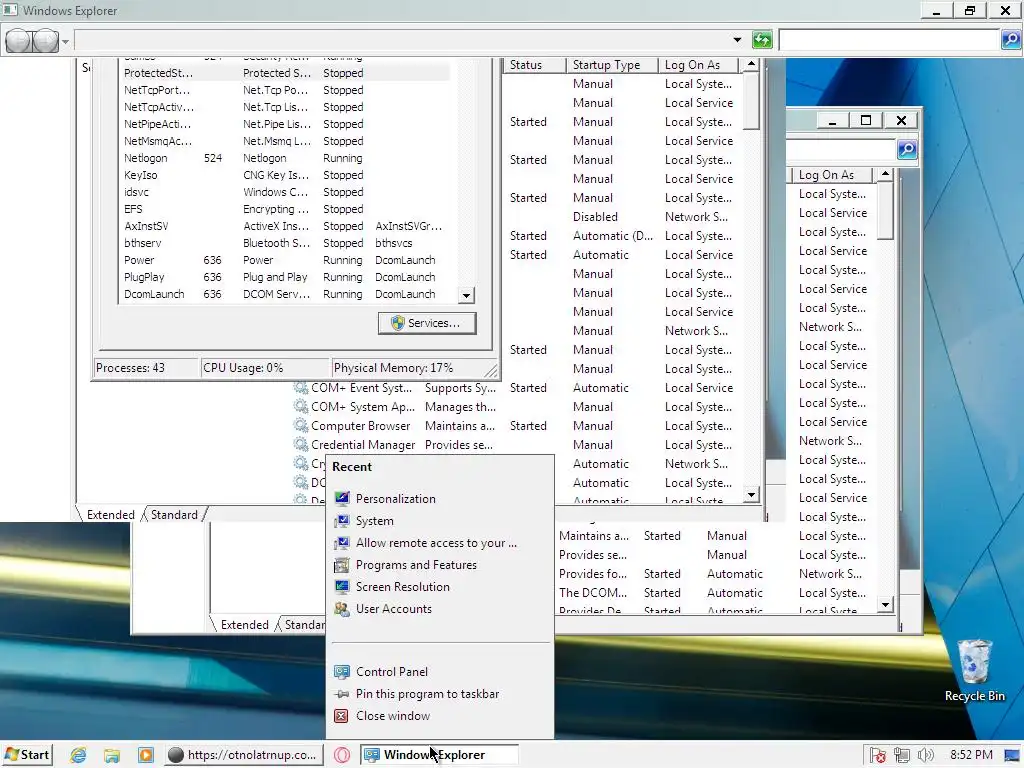This screenshot has height=768, width=1024.
Task: Open the folder icon on taskbar
Action: click(112, 755)
